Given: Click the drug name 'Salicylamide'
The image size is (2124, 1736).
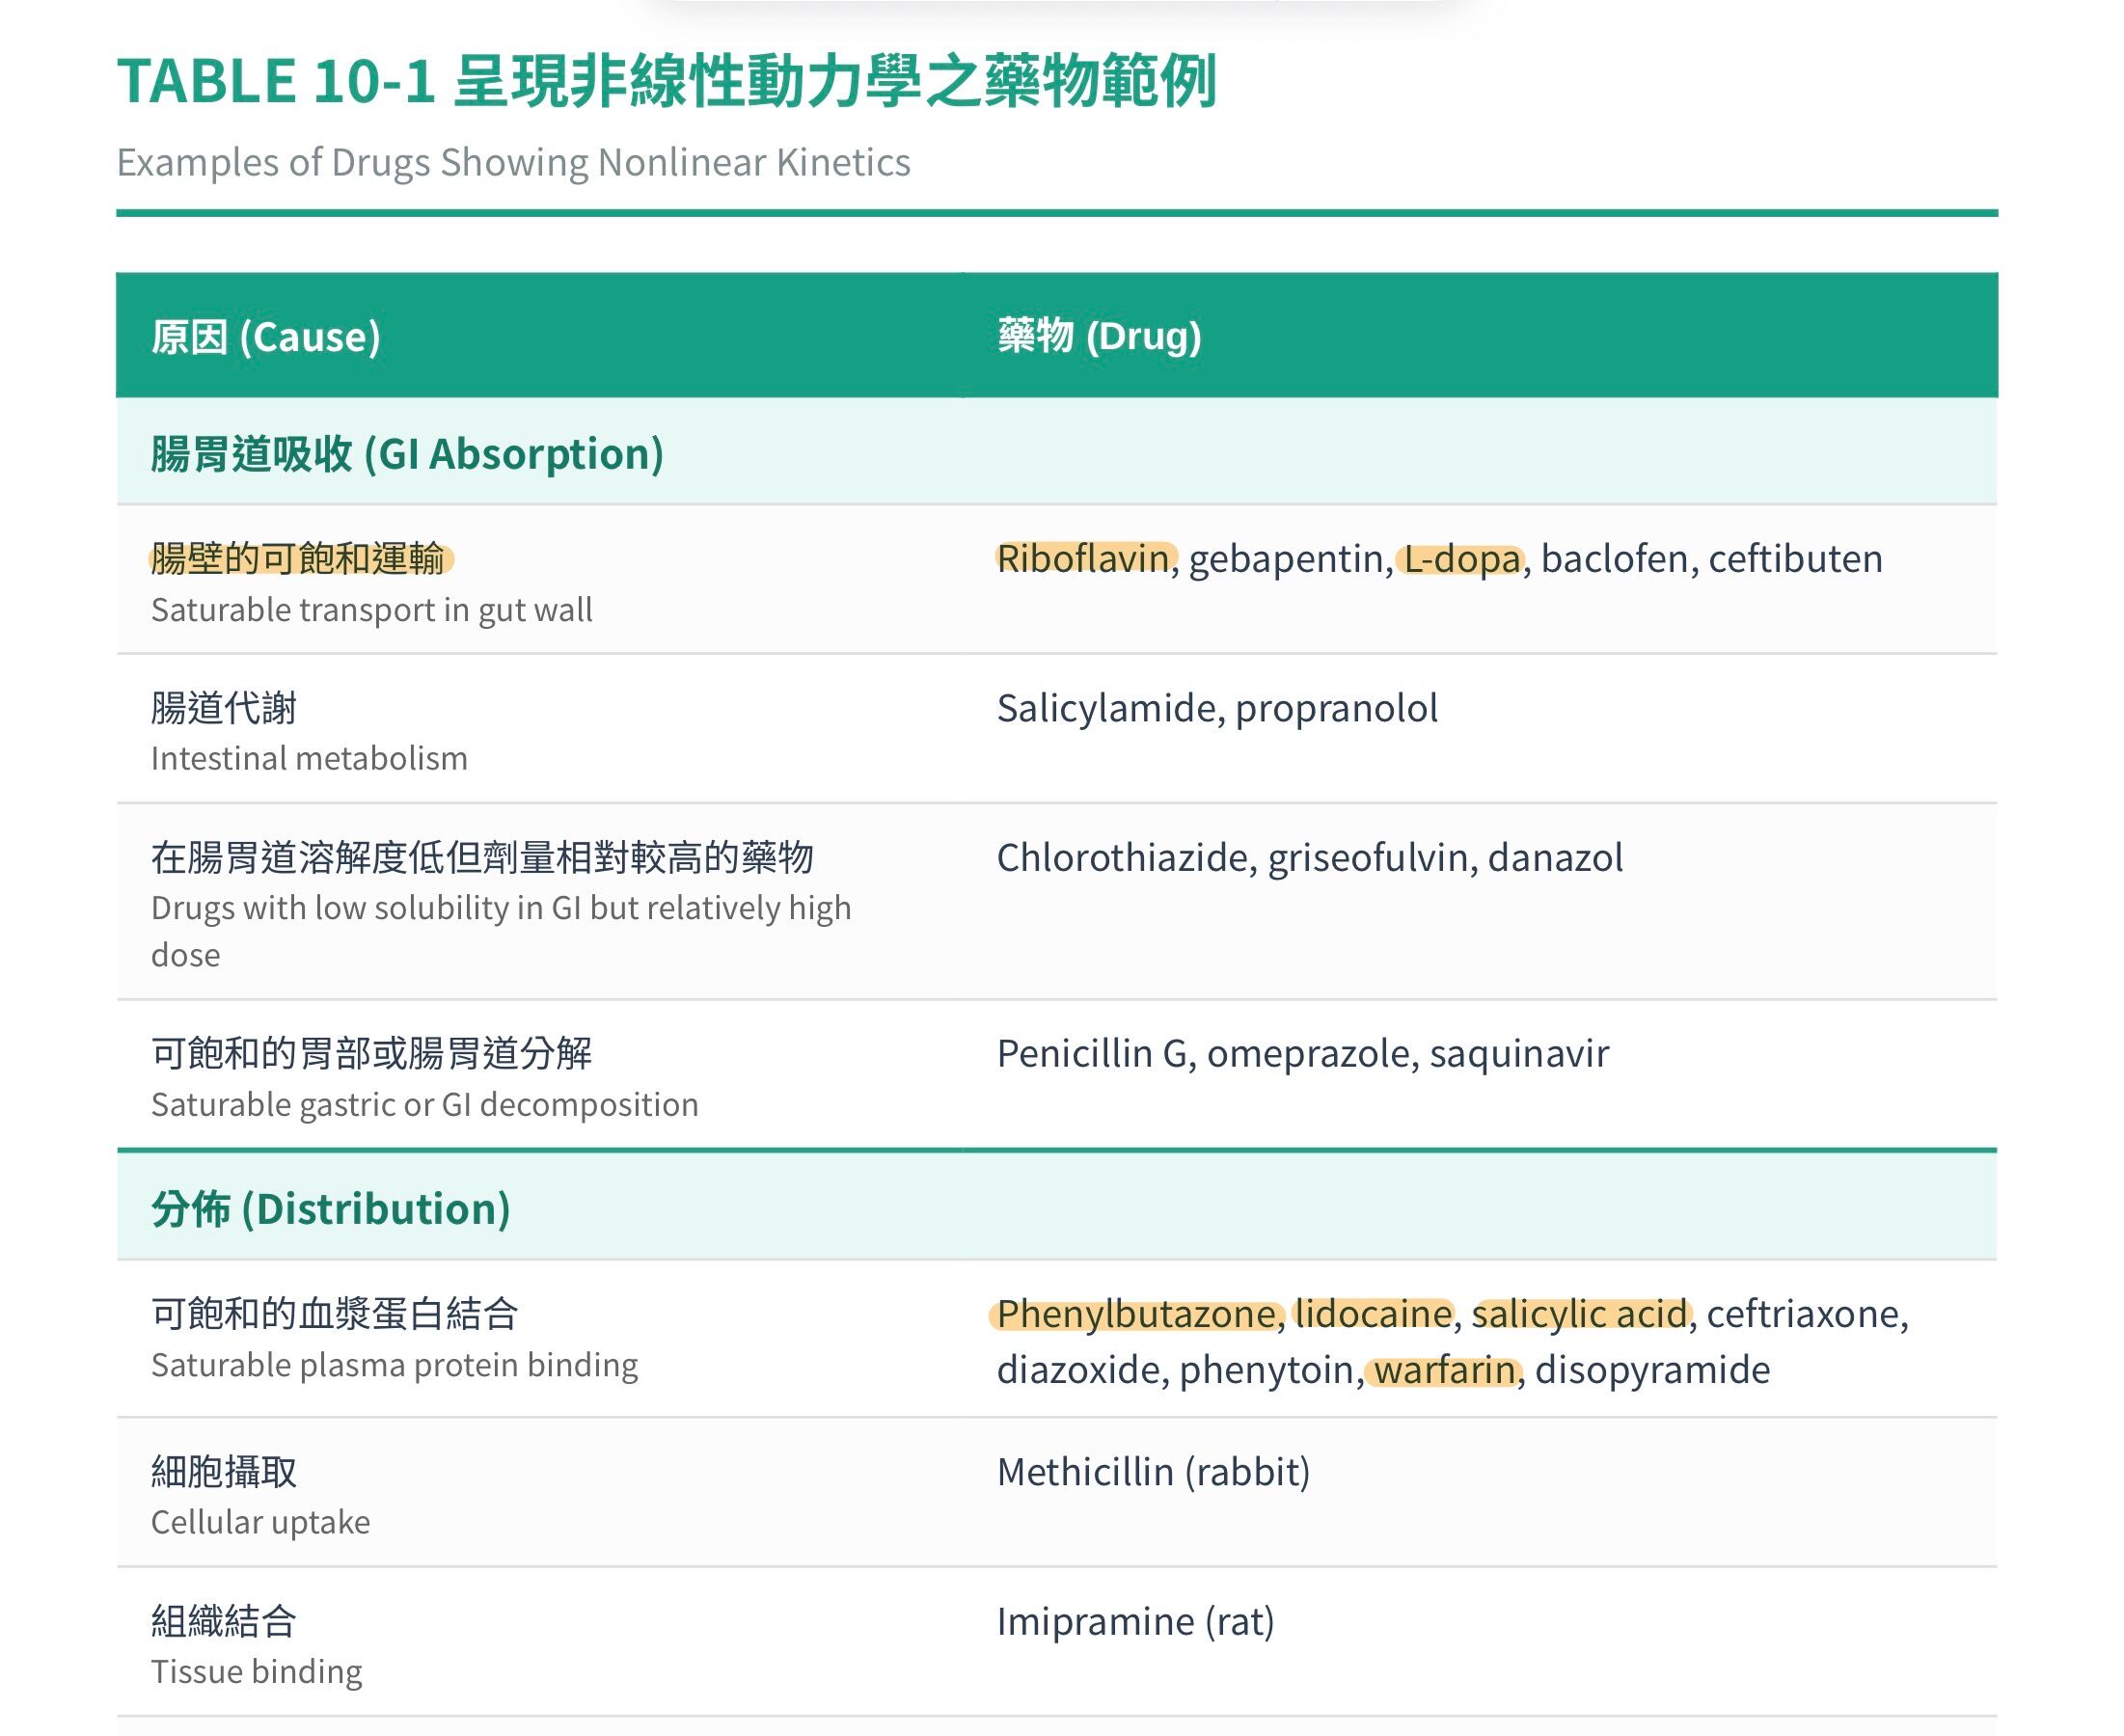Looking at the screenshot, I should (1106, 708).
